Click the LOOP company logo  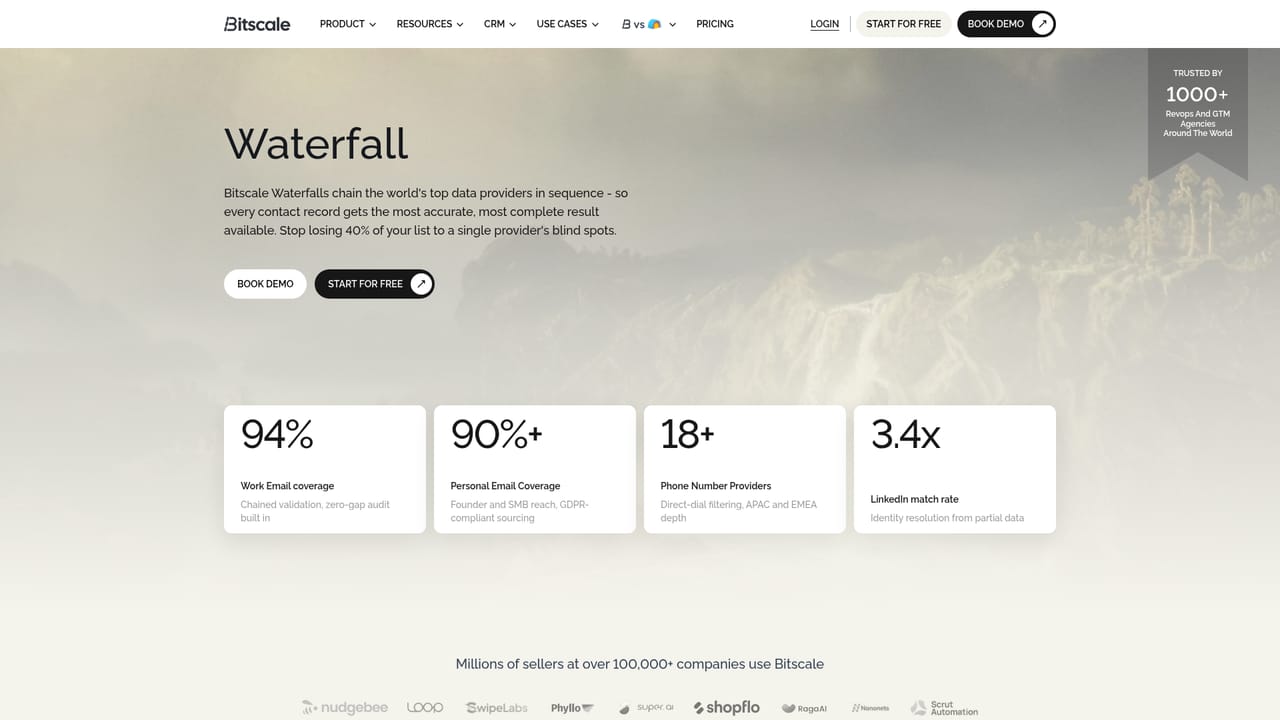click(x=425, y=707)
